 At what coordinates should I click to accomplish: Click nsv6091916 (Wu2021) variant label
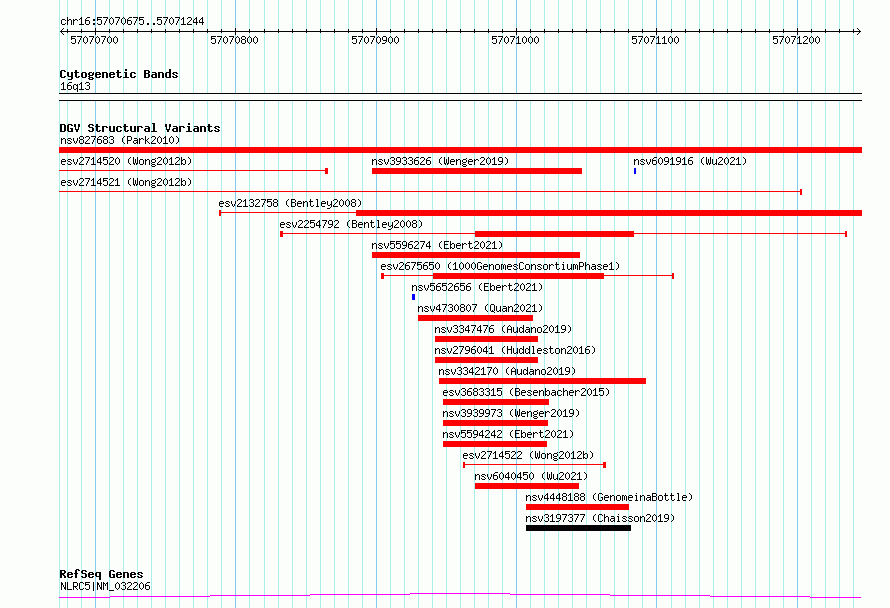coord(690,161)
